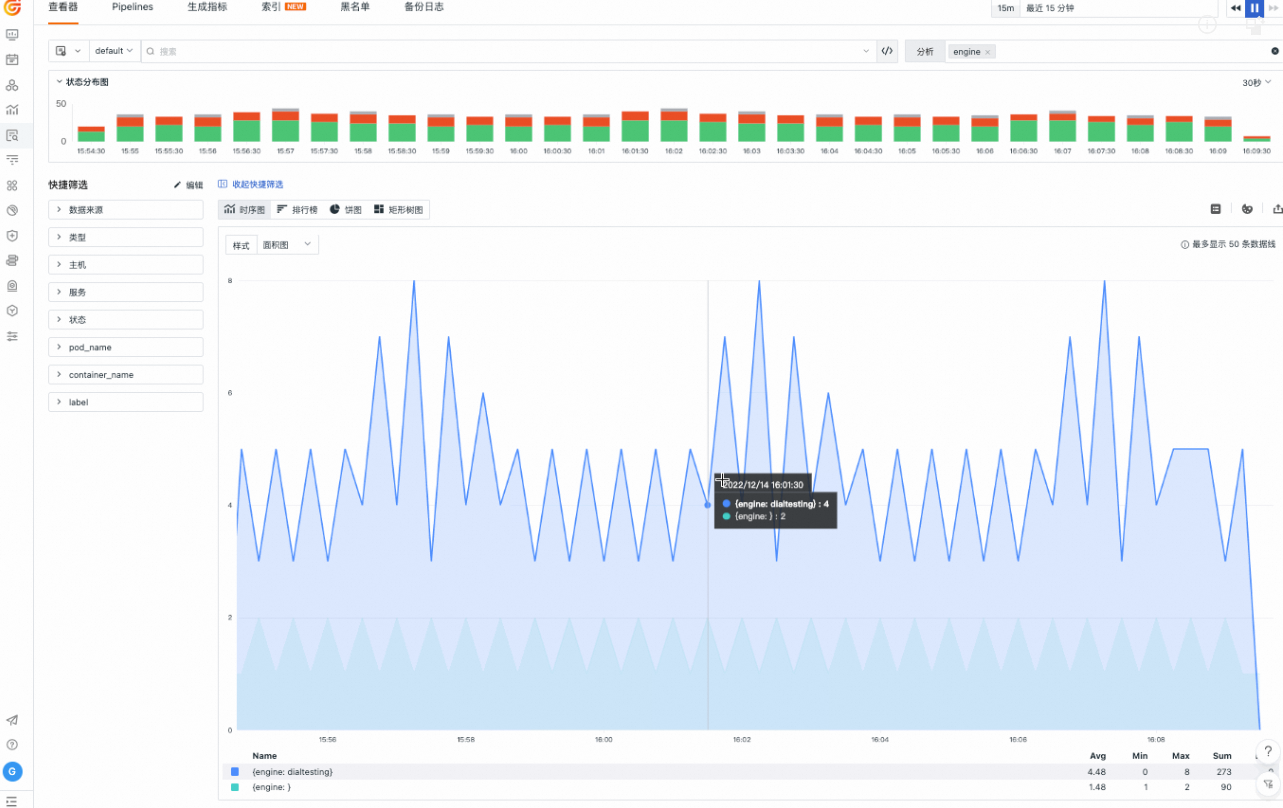Click in the 搜索 search field

[506, 51]
